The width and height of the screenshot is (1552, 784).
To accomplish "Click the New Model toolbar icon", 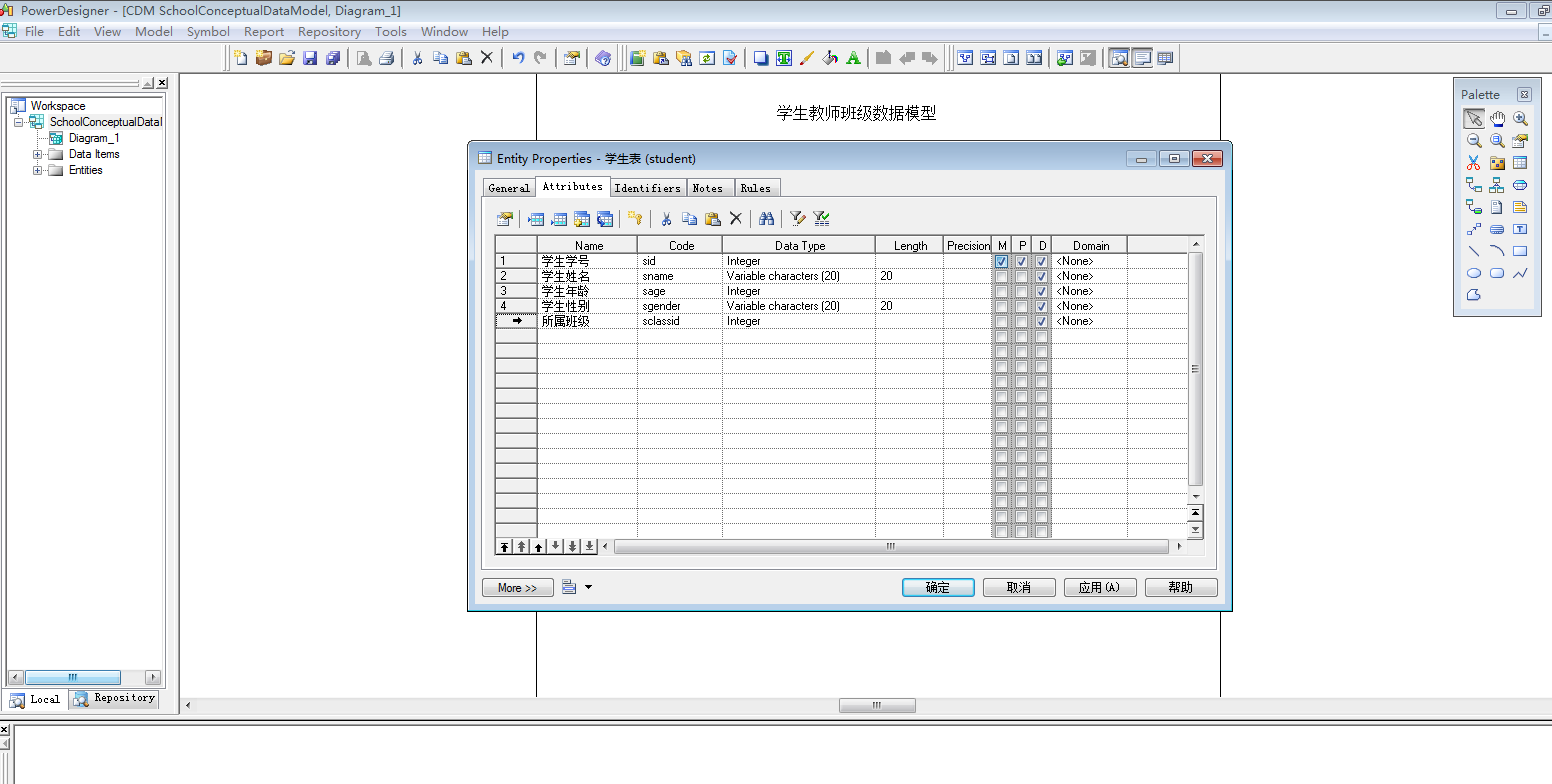I will pos(240,58).
